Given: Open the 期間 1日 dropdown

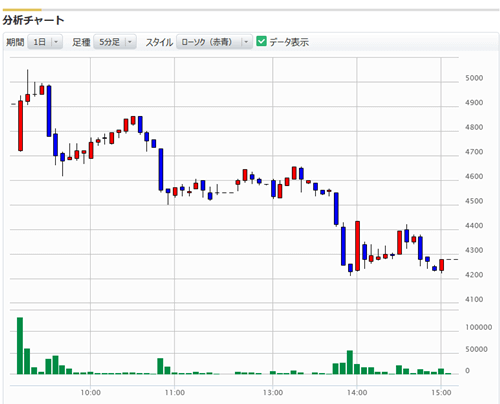Looking at the screenshot, I should 45,42.
